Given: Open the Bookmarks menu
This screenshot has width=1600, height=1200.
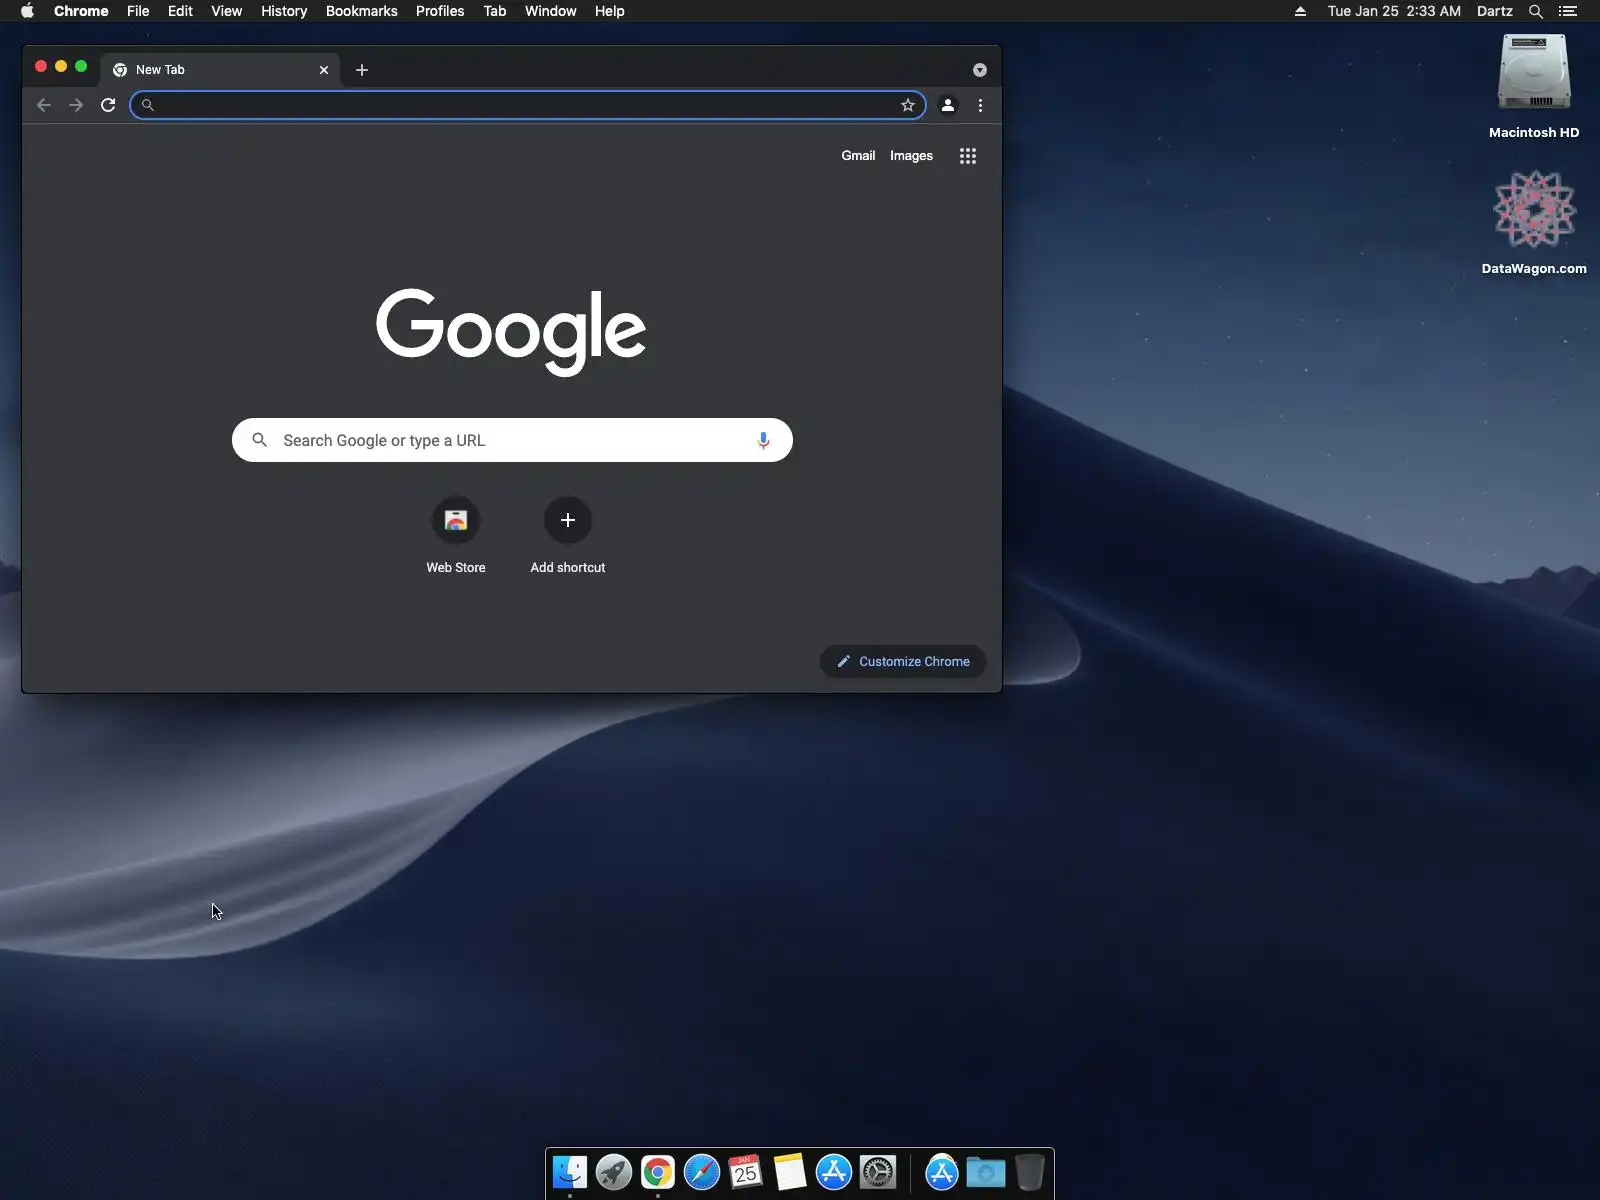Looking at the screenshot, I should [x=362, y=11].
